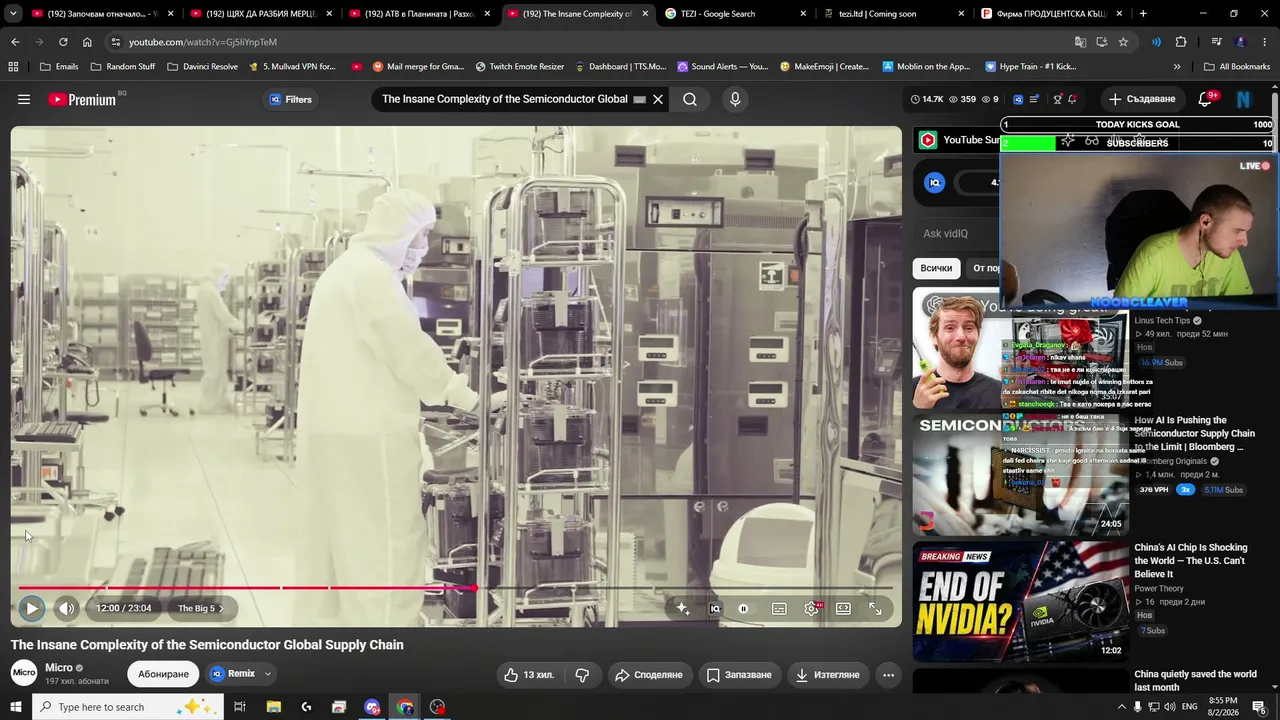Open vidIQ Filters button
Screen dimensions: 1280x720
[291, 99]
